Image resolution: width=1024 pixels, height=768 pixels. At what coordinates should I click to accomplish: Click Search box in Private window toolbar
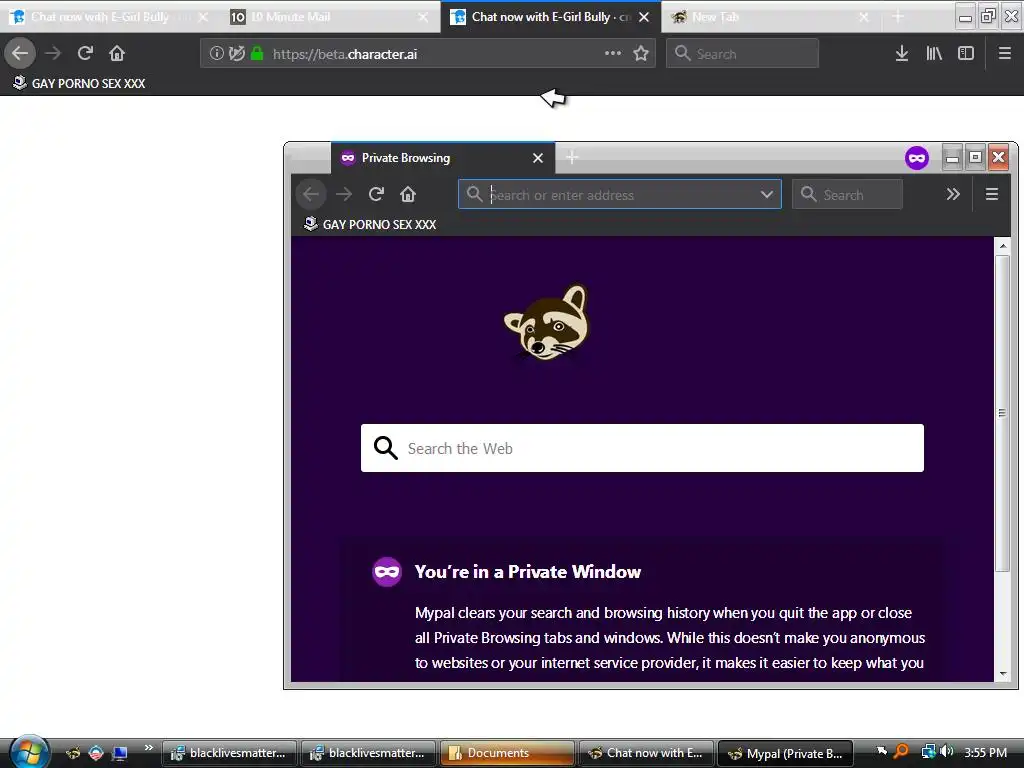[847, 194]
